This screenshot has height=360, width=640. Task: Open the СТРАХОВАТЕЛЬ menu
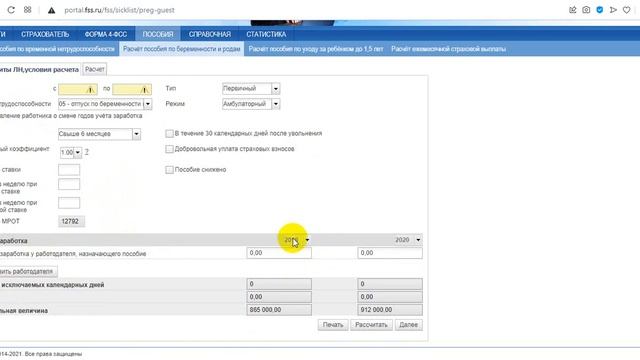tap(45, 34)
